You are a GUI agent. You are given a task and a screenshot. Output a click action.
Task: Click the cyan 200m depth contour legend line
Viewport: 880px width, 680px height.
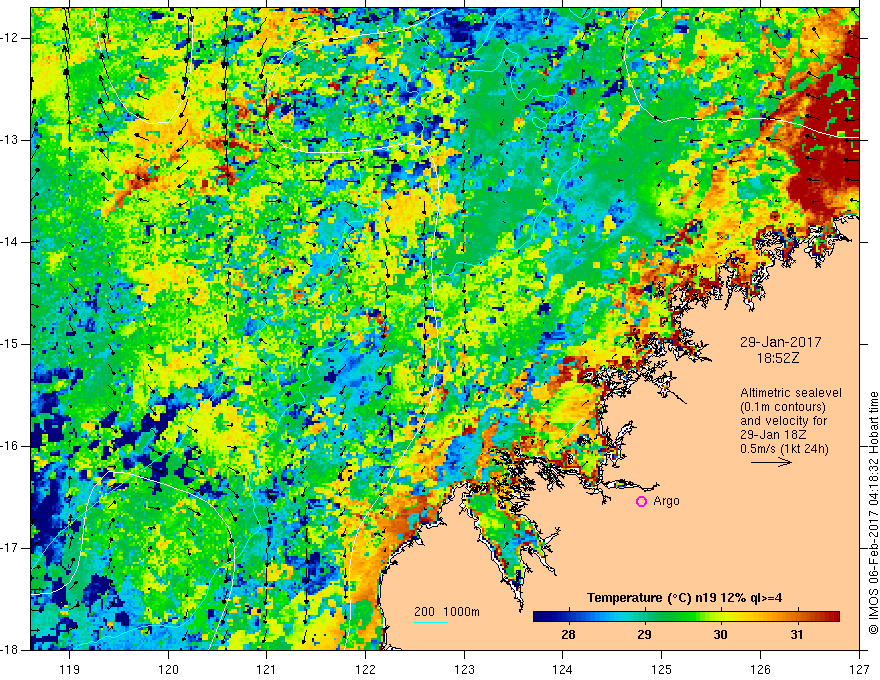(430, 622)
